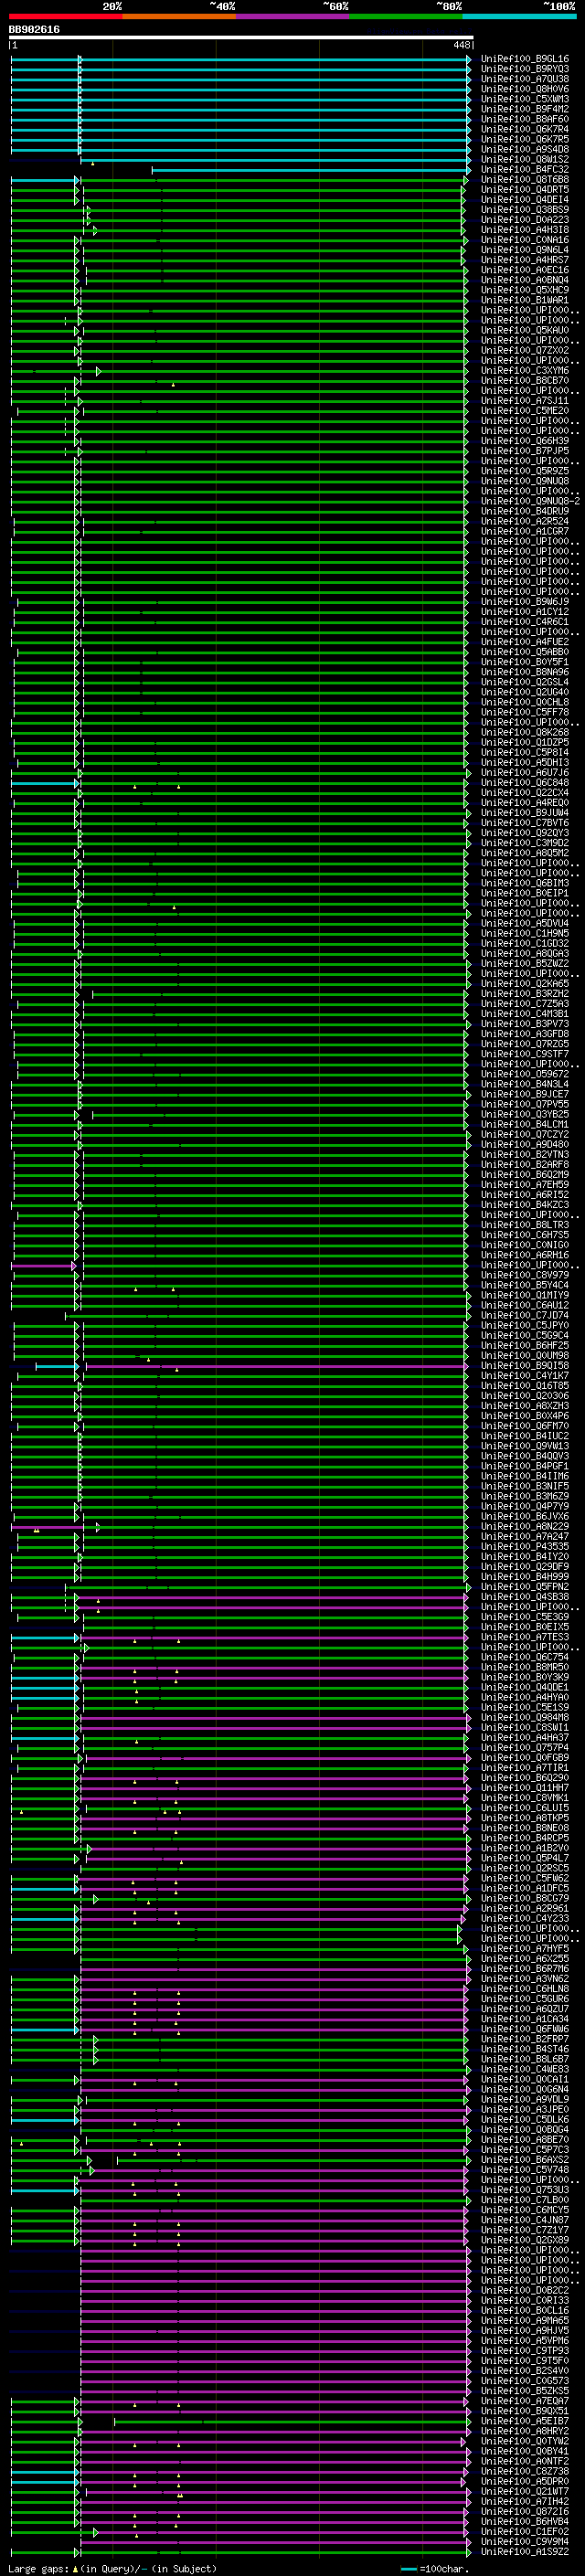Screen dimensions: 585x2576
Task: Select the label UniRef100_A9S4D8
Action: pyautogui.click(x=525, y=149)
